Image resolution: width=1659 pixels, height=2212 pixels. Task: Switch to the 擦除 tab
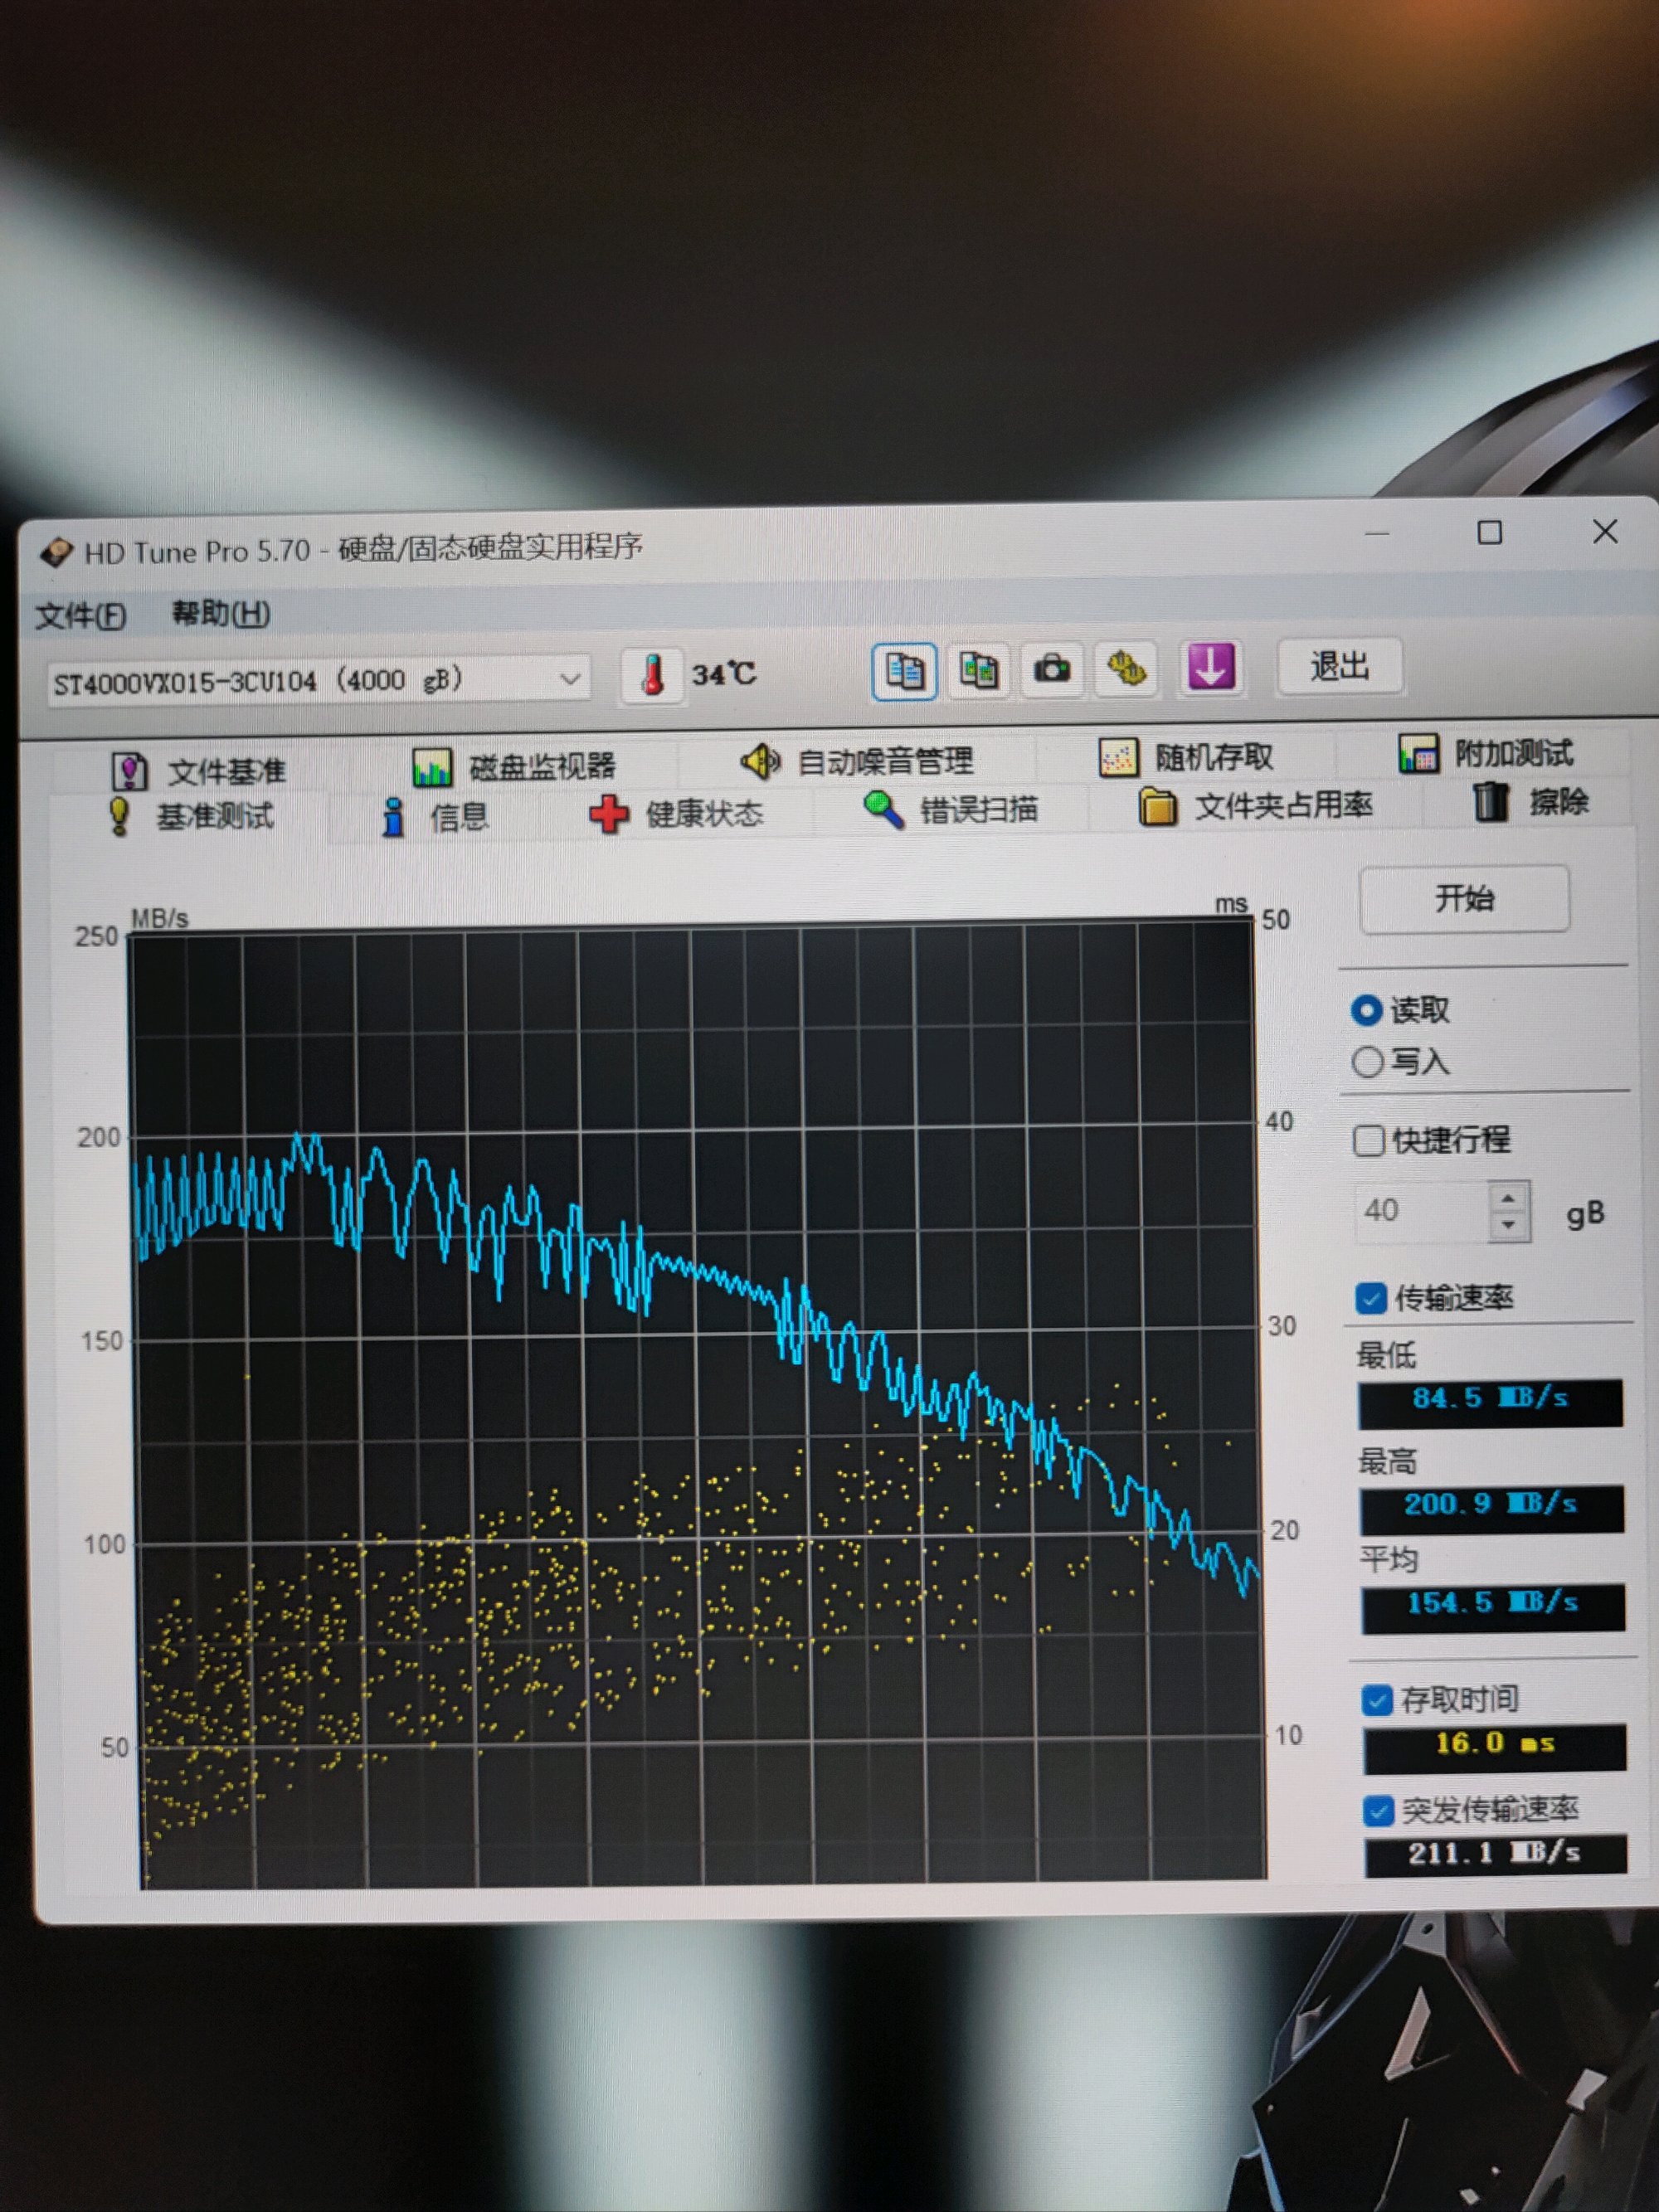(1530, 801)
